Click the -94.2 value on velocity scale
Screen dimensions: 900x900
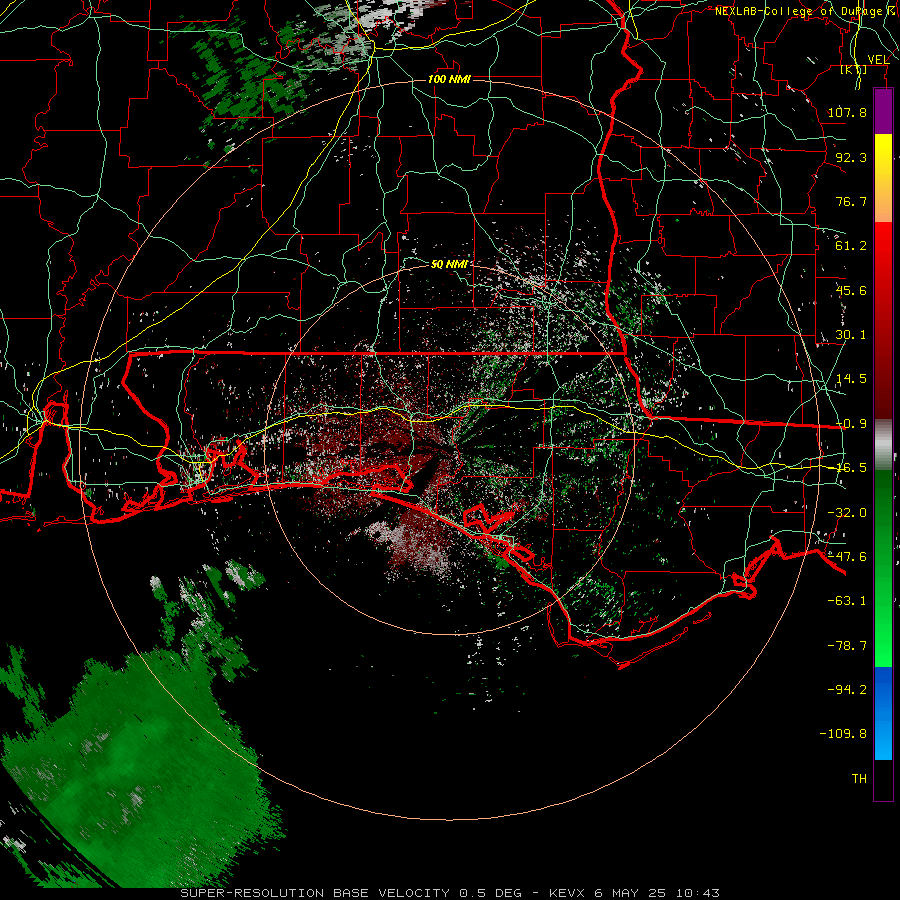click(x=847, y=690)
